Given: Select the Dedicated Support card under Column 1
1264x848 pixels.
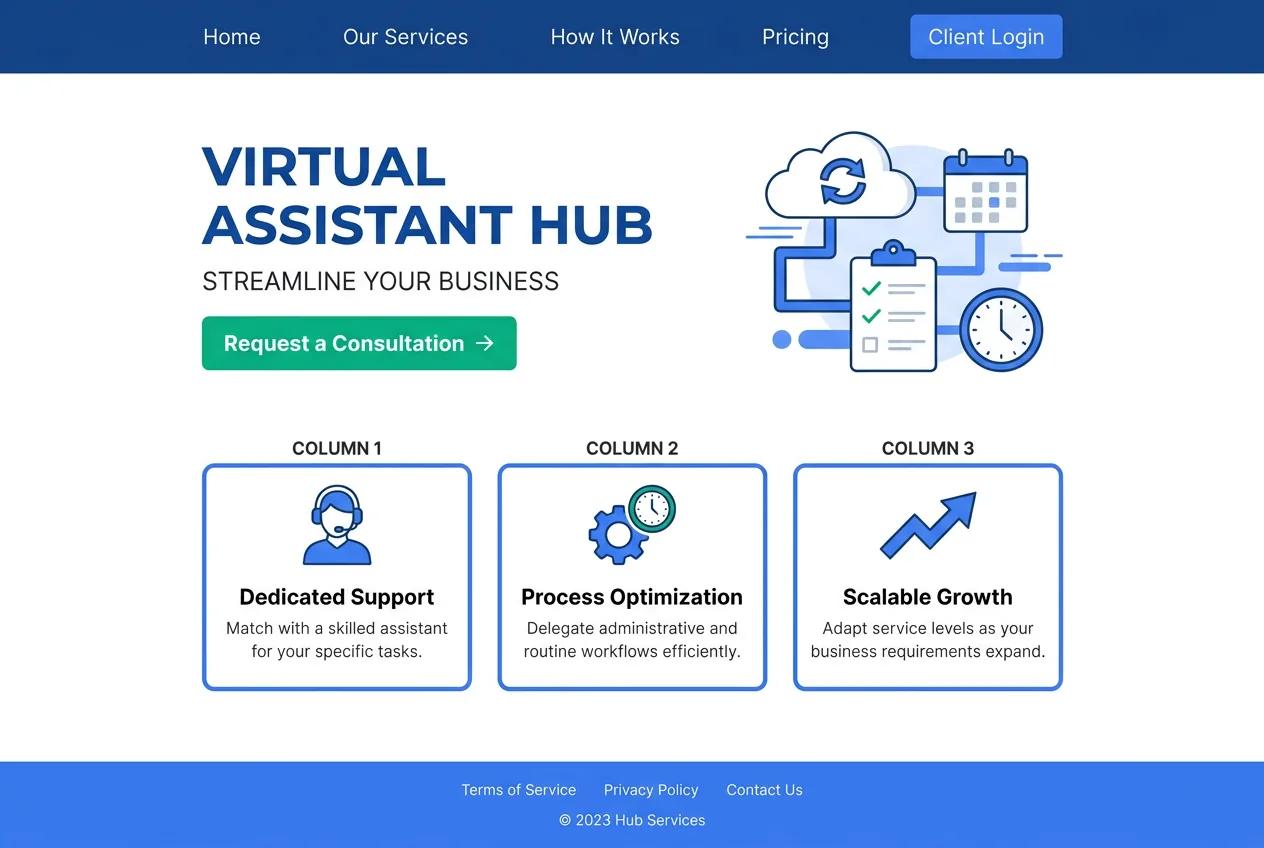Looking at the screenshot, I should [336, 576].
